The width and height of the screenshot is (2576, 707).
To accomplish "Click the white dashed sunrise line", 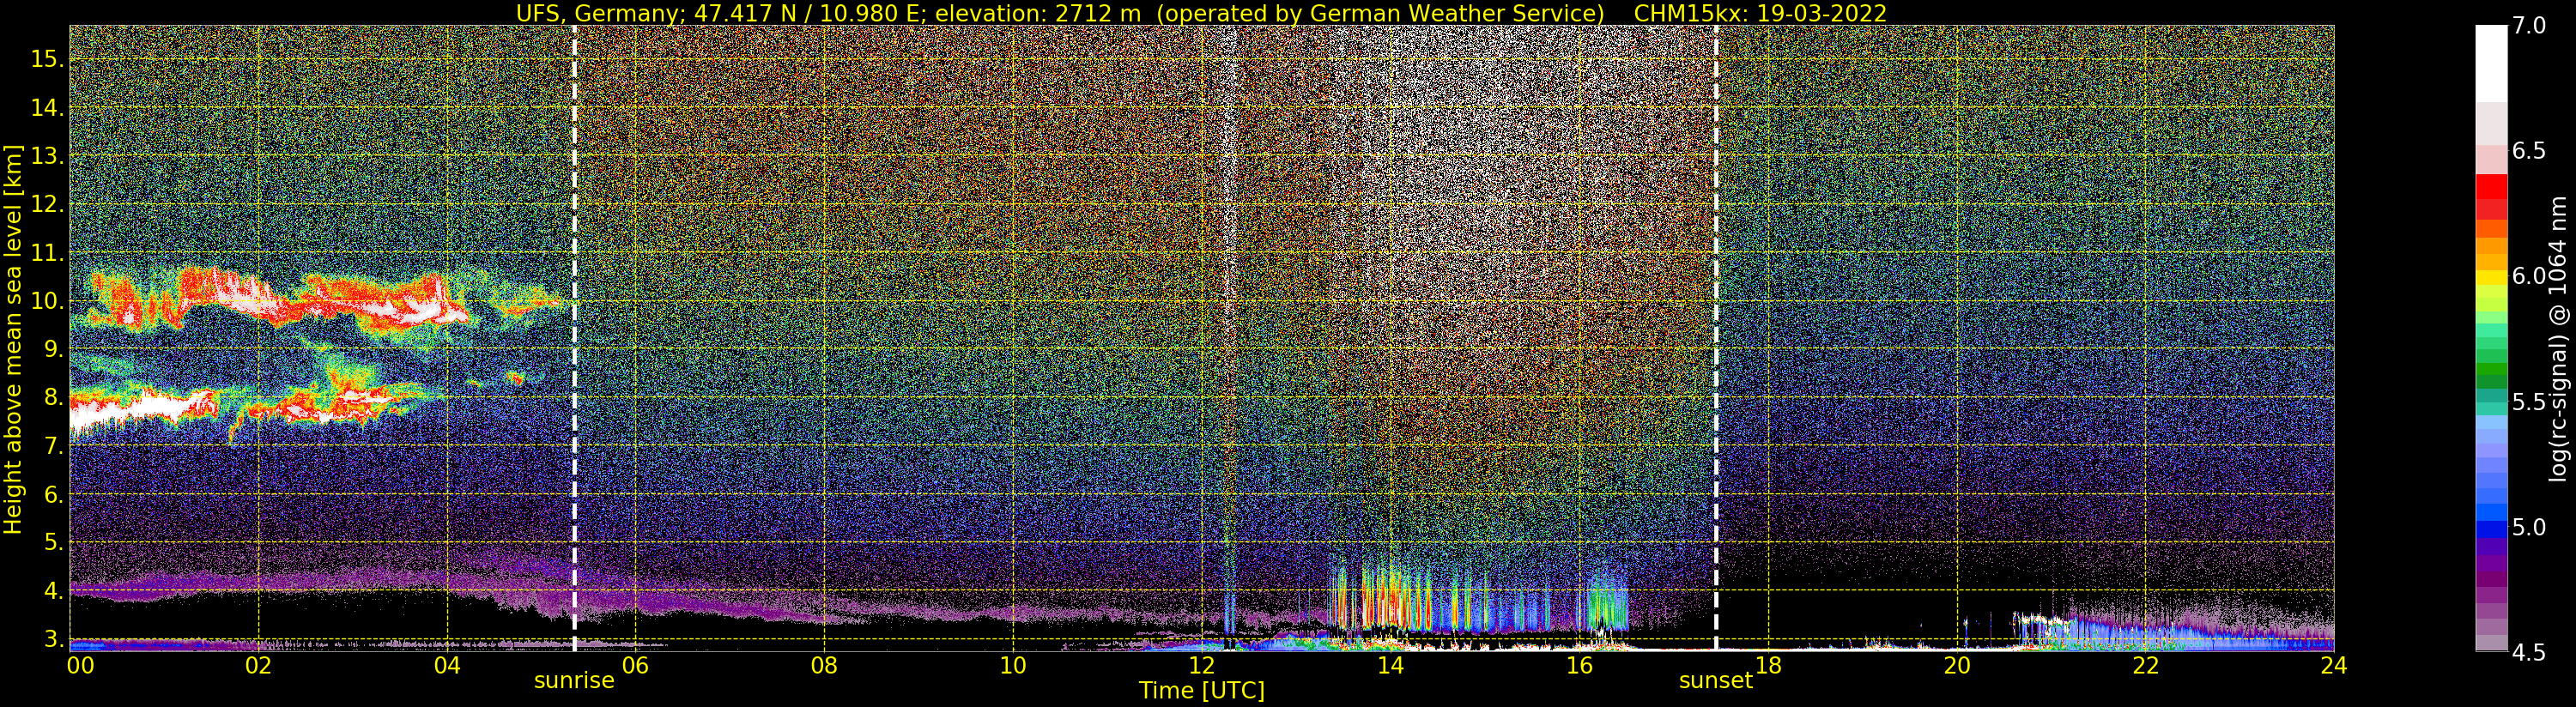I will coord(574,339).
